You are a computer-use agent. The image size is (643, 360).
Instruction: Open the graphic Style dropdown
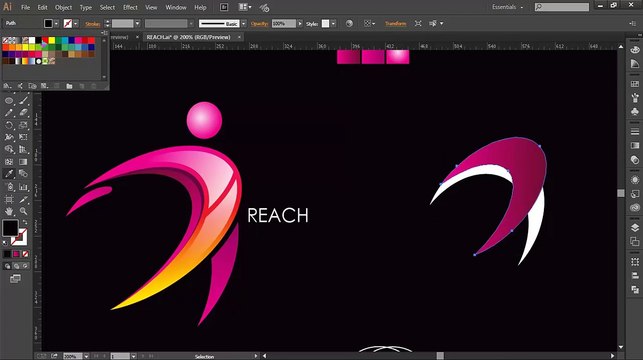pyautogui.click(x=333, y=23)
